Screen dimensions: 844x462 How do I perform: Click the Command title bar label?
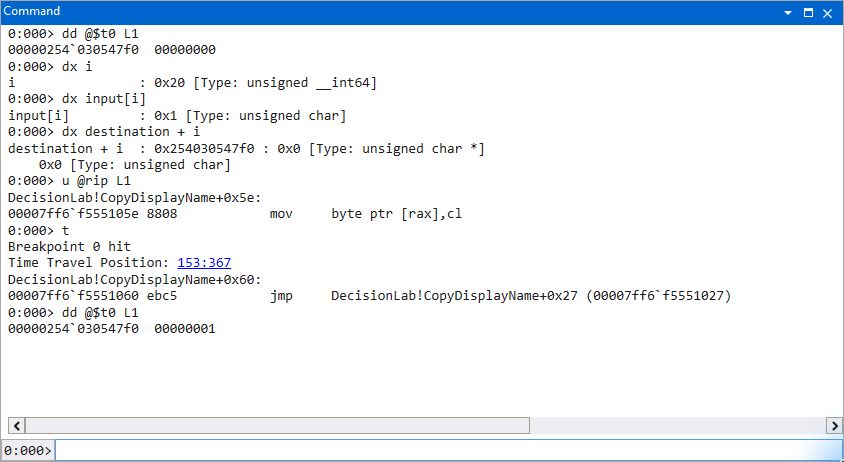click(x=32, y=11)
